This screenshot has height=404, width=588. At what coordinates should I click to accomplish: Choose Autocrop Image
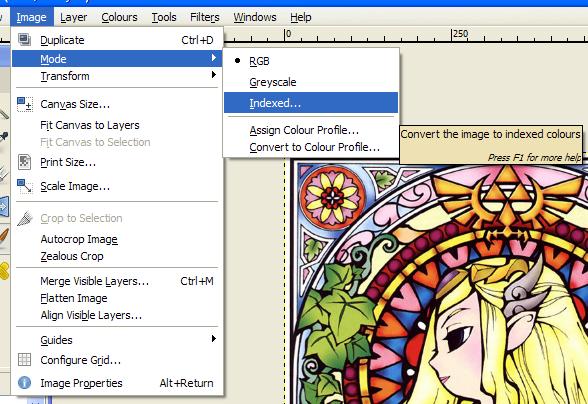click(x=117, y=239)
